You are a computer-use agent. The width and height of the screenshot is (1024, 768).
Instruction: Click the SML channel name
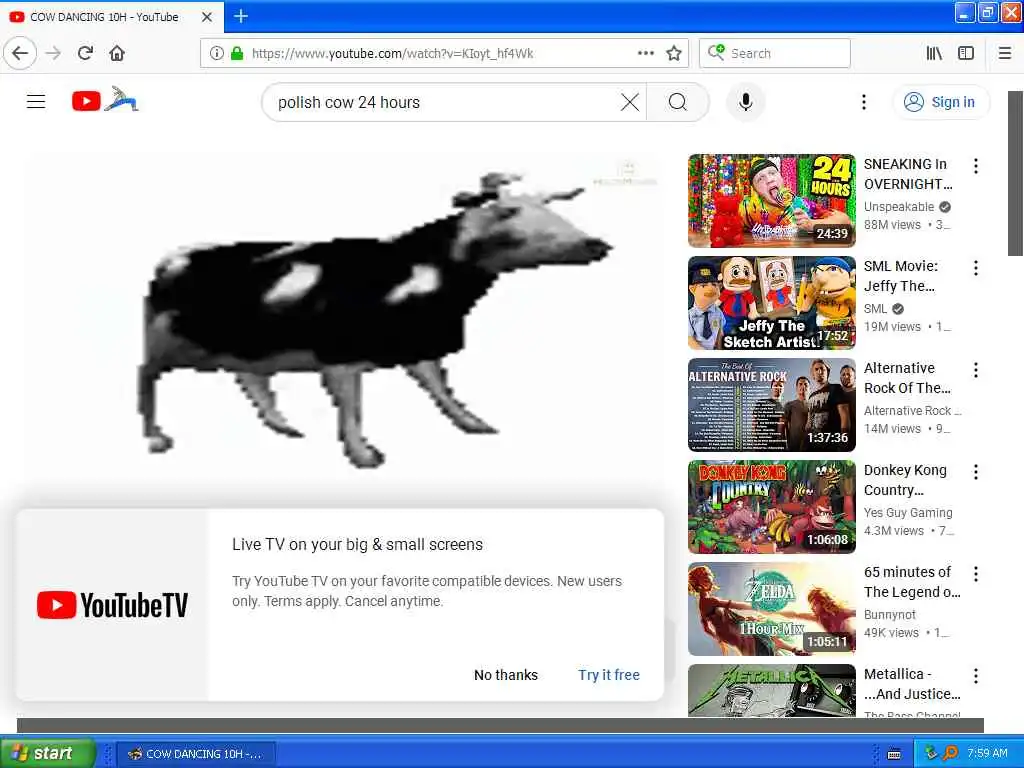click(x=875, y=308)
